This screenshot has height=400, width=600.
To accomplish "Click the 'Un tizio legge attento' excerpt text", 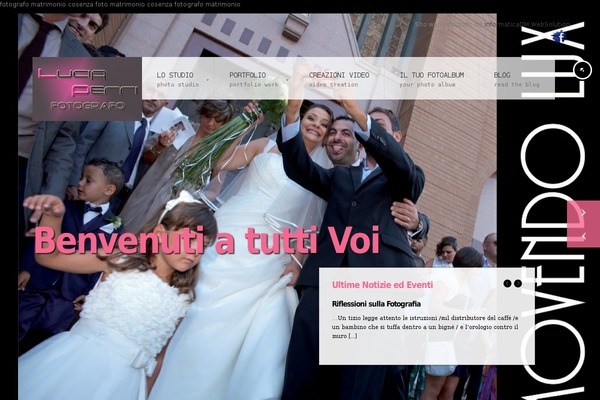I will point(425,327).
